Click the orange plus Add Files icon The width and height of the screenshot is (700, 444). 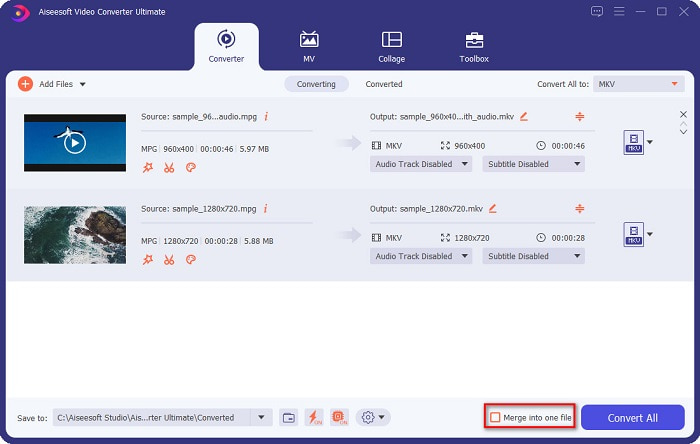25,84
